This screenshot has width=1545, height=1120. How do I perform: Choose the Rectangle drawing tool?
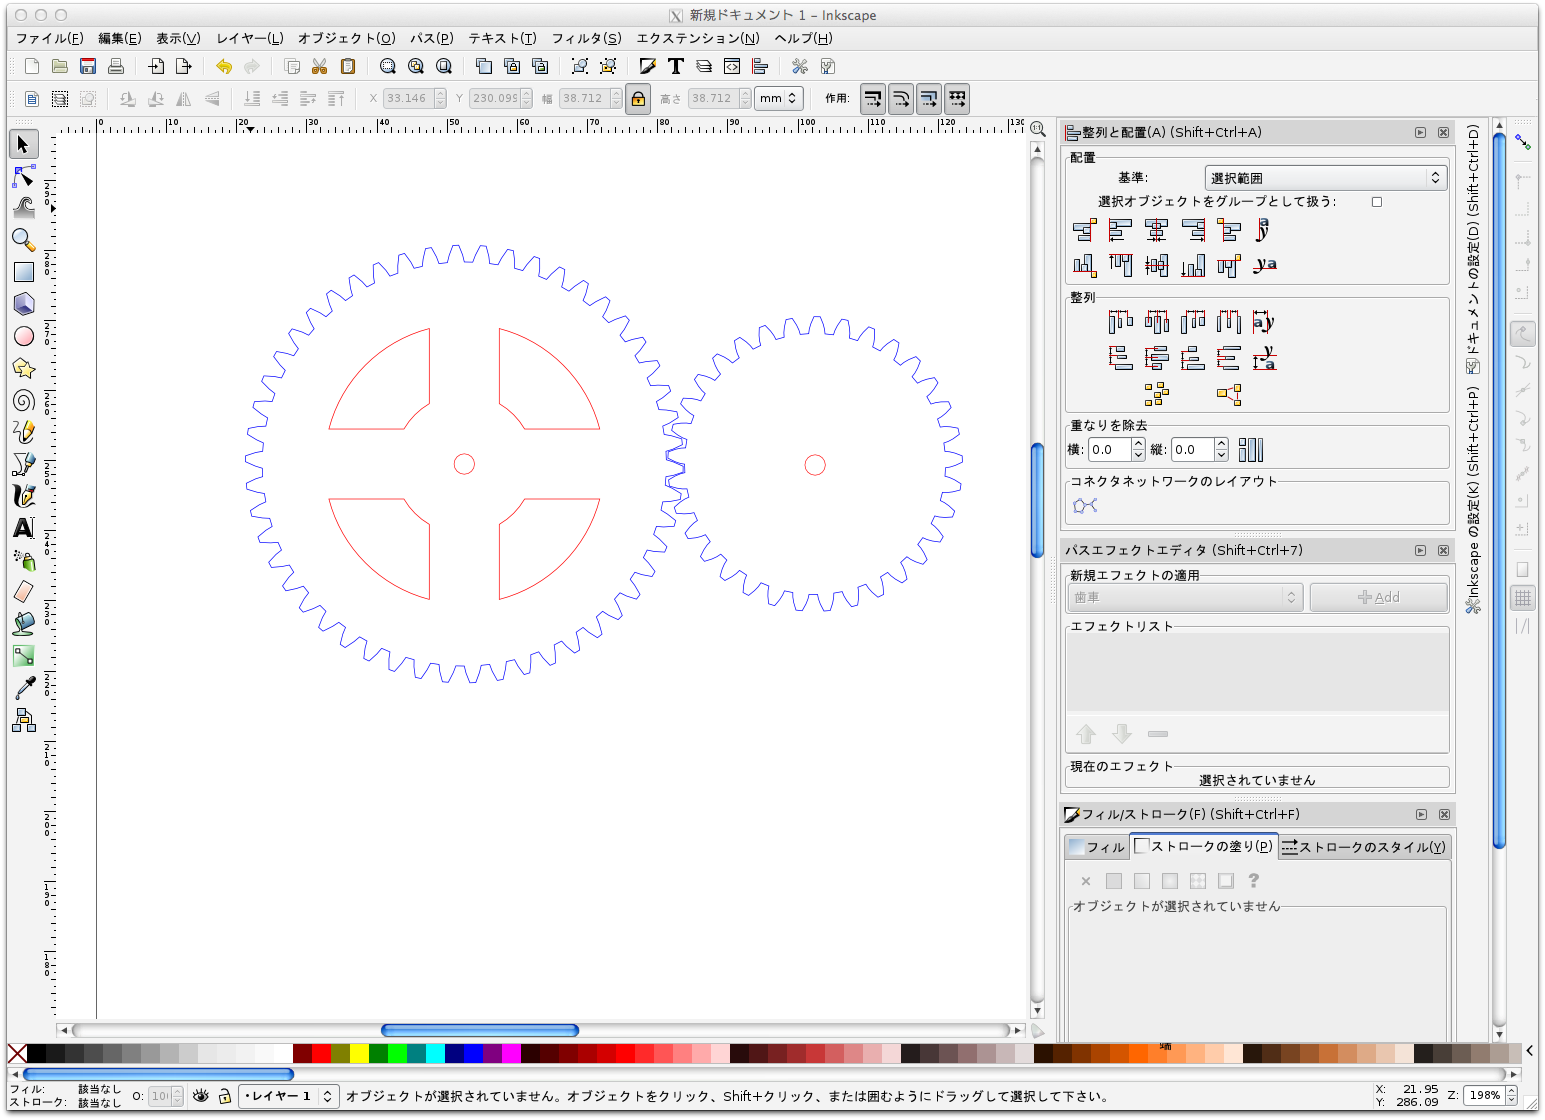[x=24, y=272]
